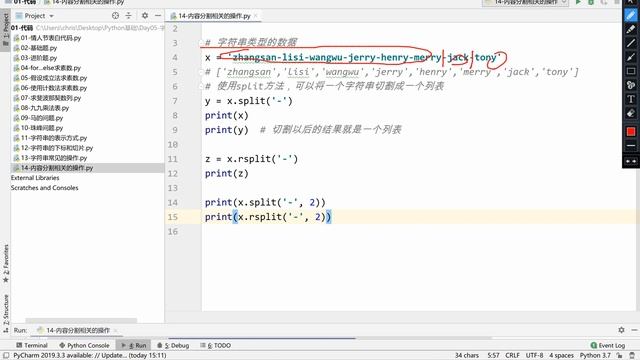Screen dimensions: 640x360
Task: Open the 1: Project side tab
Action: click(5, 29)
